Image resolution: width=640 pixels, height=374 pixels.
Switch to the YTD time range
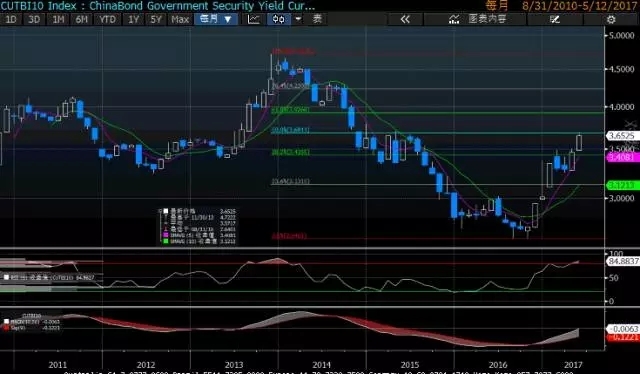(107, 19)
